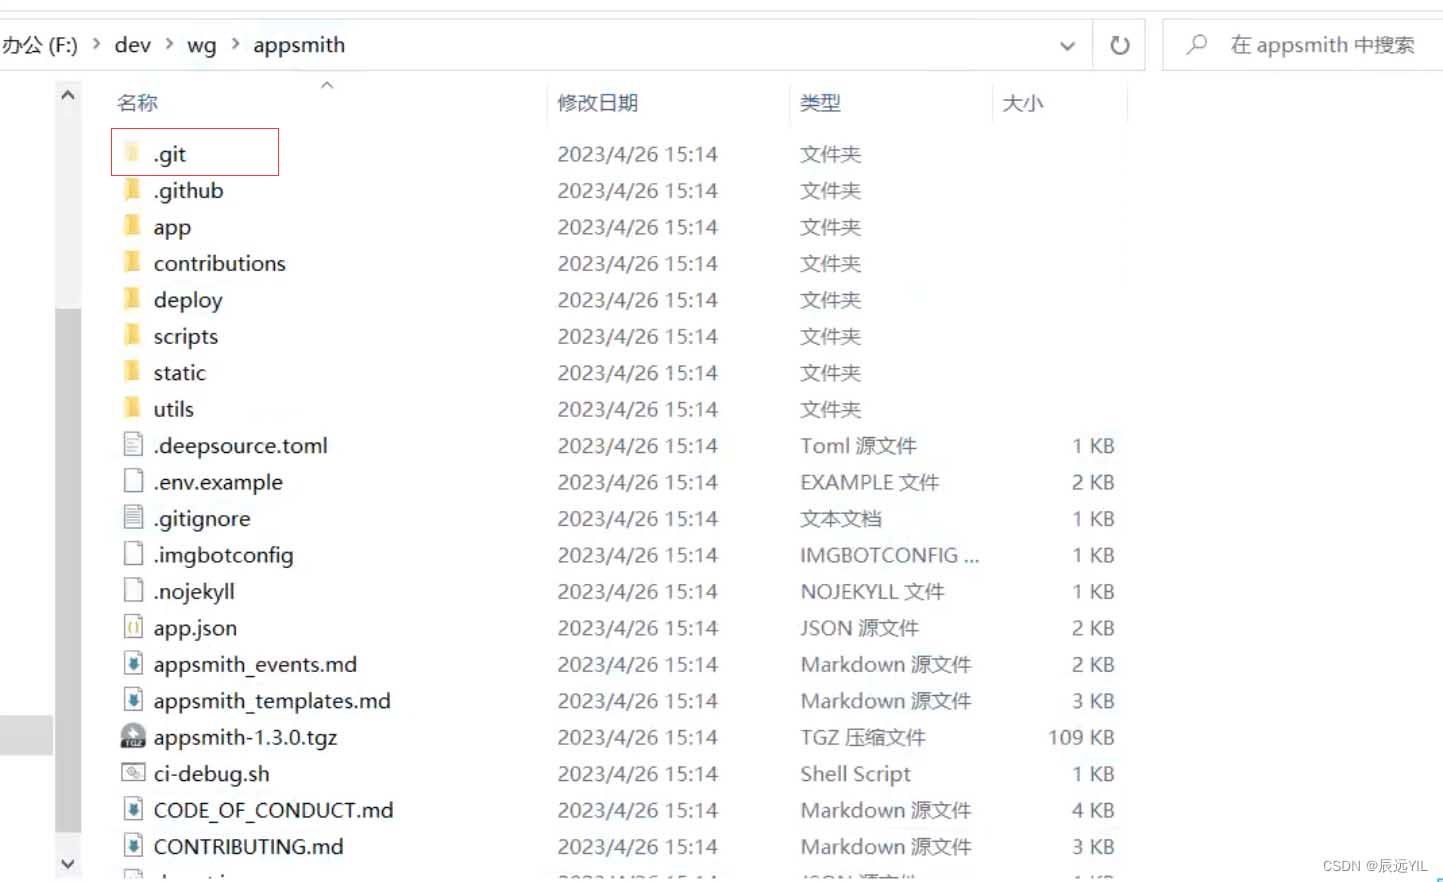1443x882 pixels.
Task: Select the .env.example file name
Action: click(218, 482)
